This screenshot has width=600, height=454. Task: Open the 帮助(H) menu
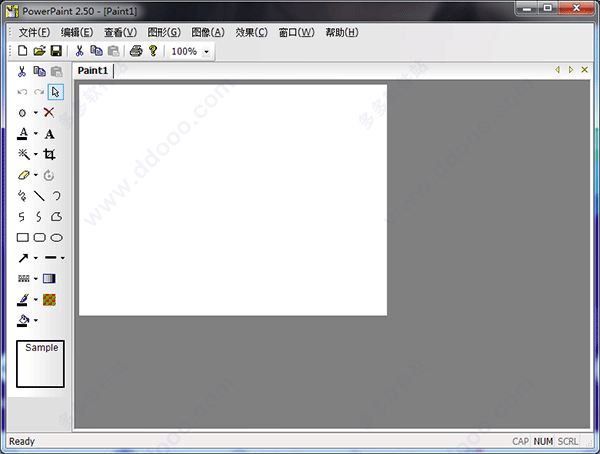click(x=342, y=32)
